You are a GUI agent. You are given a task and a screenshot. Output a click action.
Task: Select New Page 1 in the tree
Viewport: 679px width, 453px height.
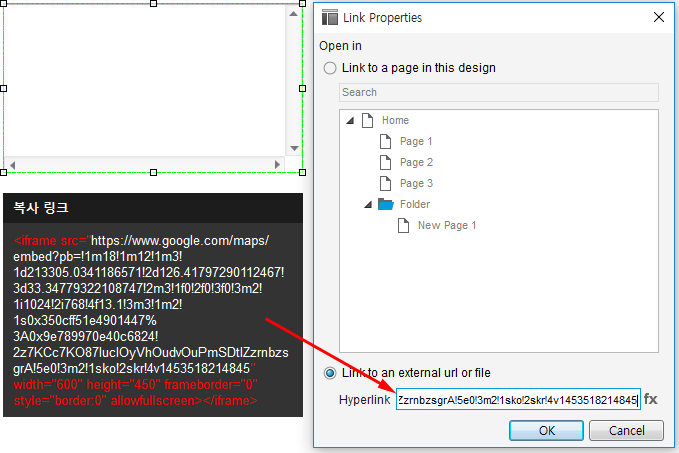pos(447,225)
